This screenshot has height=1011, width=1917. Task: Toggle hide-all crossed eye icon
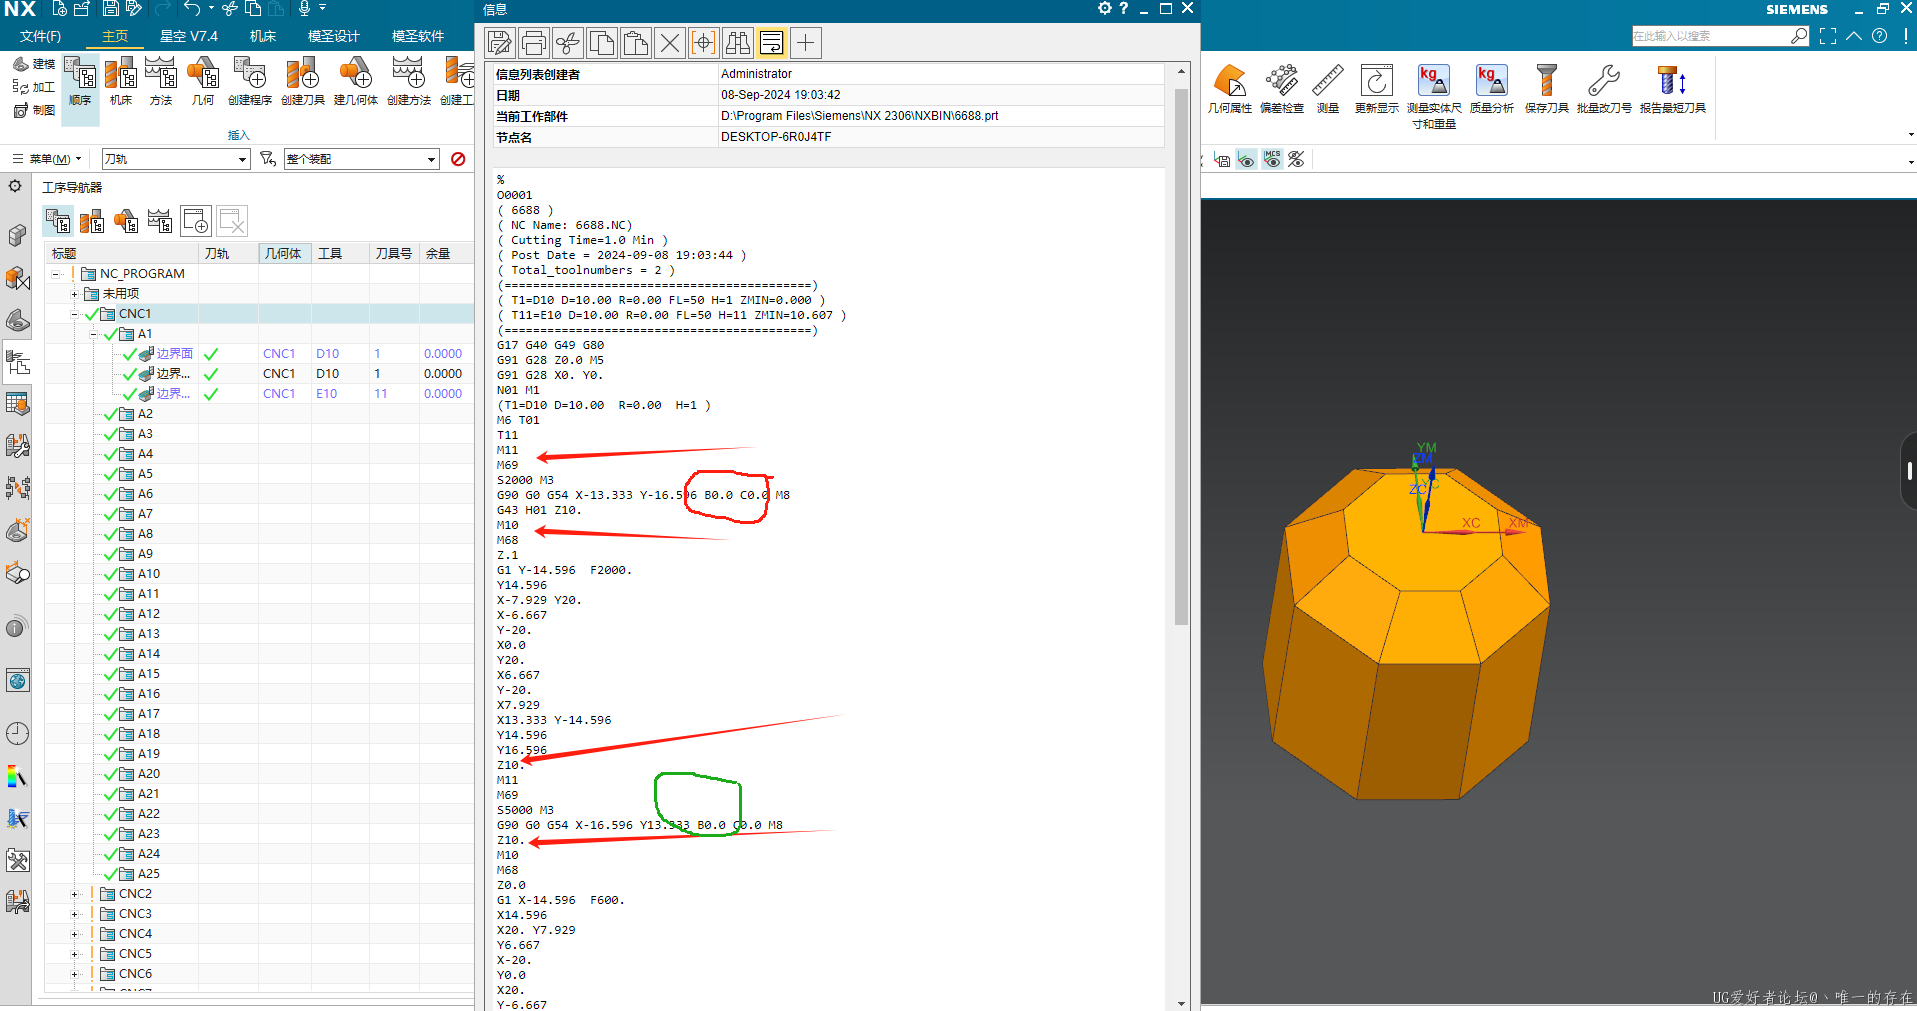tap(1296, 159)
